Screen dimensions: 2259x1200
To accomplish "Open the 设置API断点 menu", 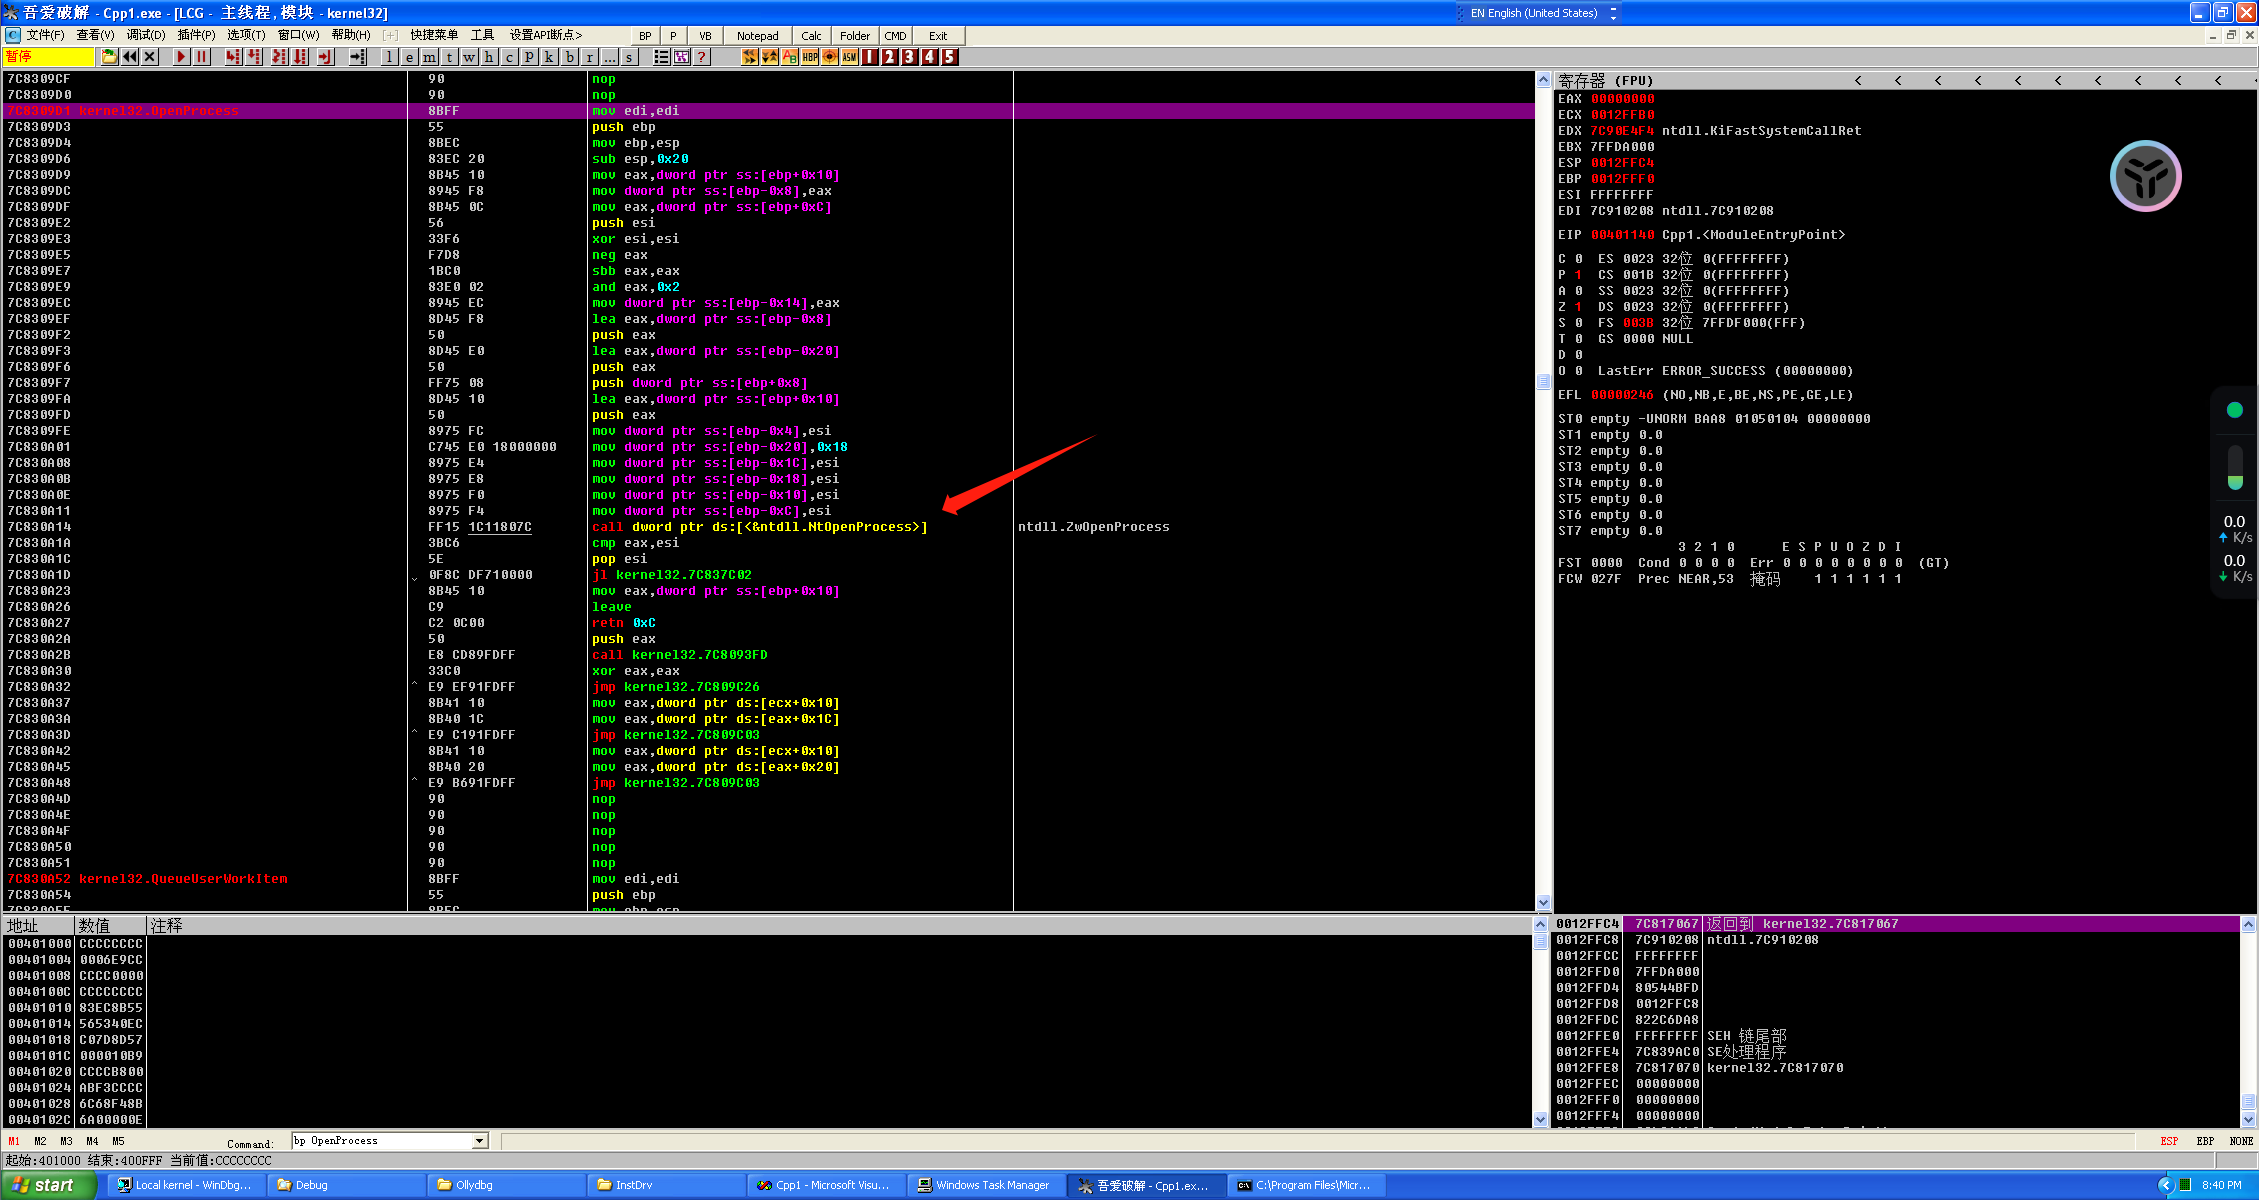I will tap(546, 35).
